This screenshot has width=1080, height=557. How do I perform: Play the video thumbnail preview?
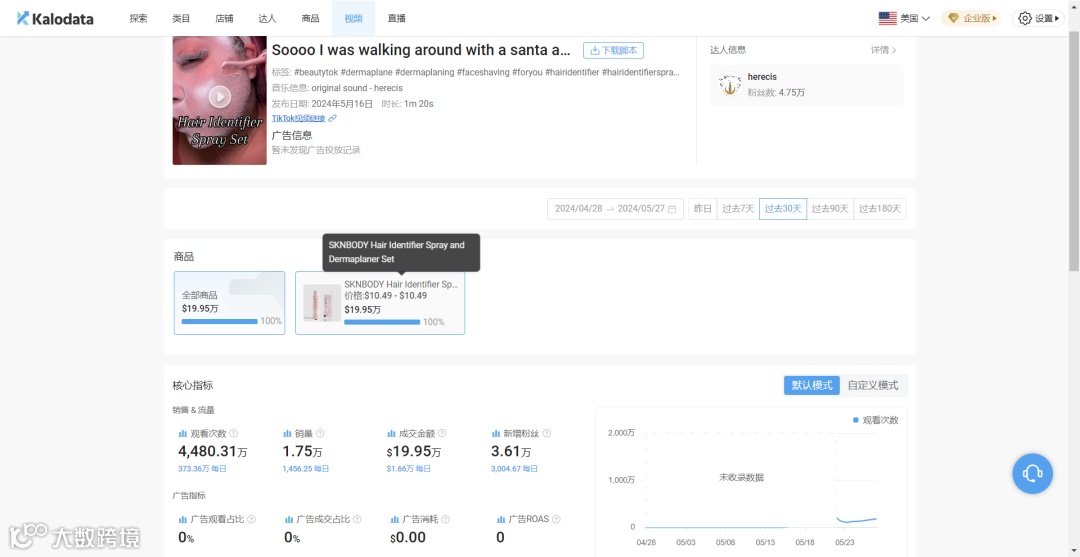pos(220,96)
